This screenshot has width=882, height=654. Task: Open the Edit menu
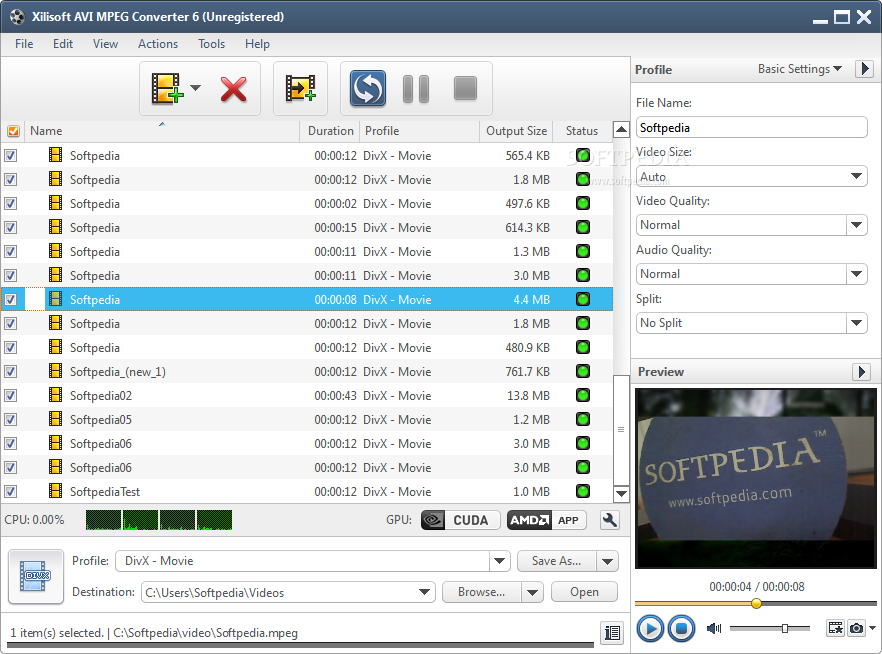(63, 44)
